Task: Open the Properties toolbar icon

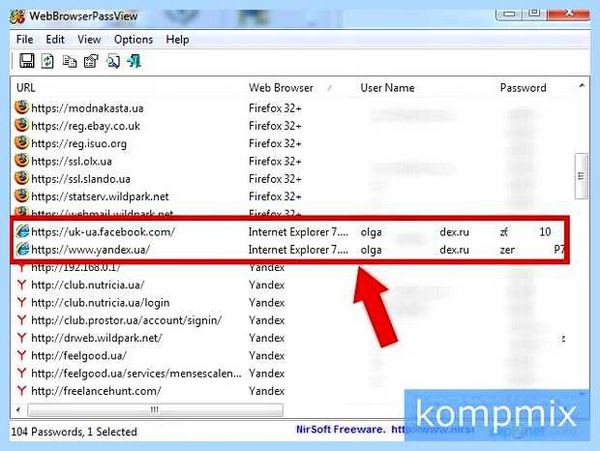Action: 91,61
